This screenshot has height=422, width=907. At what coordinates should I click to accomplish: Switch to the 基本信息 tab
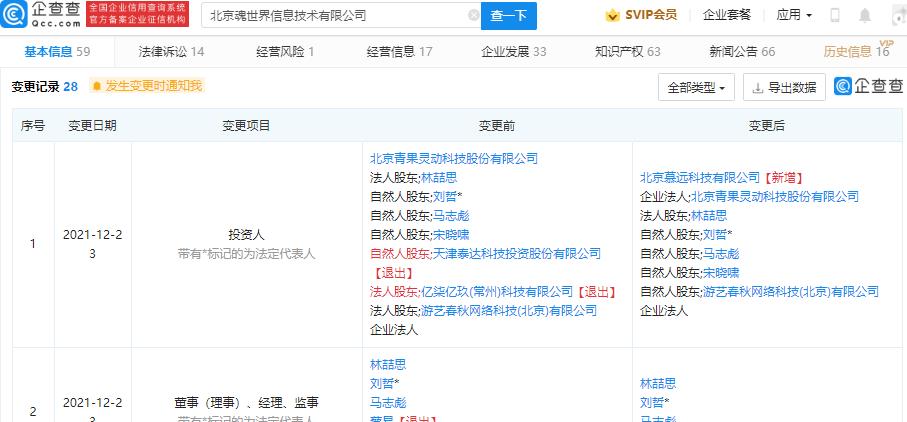(x=57, y=51)
